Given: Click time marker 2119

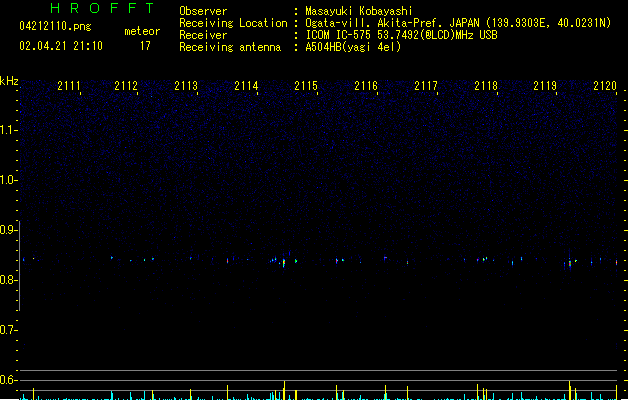Looking at the screenshot, I should (545, 86).
